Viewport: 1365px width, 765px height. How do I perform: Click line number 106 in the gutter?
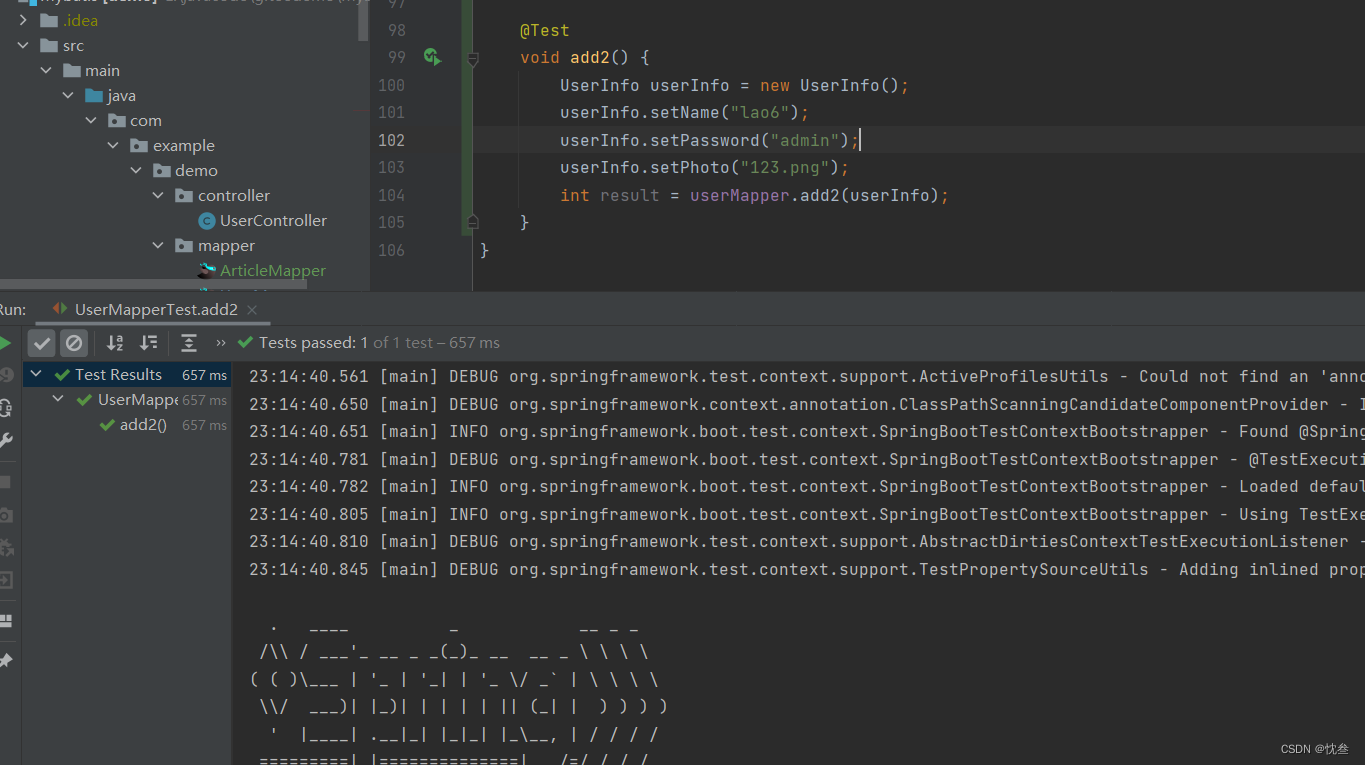point(392,250)
